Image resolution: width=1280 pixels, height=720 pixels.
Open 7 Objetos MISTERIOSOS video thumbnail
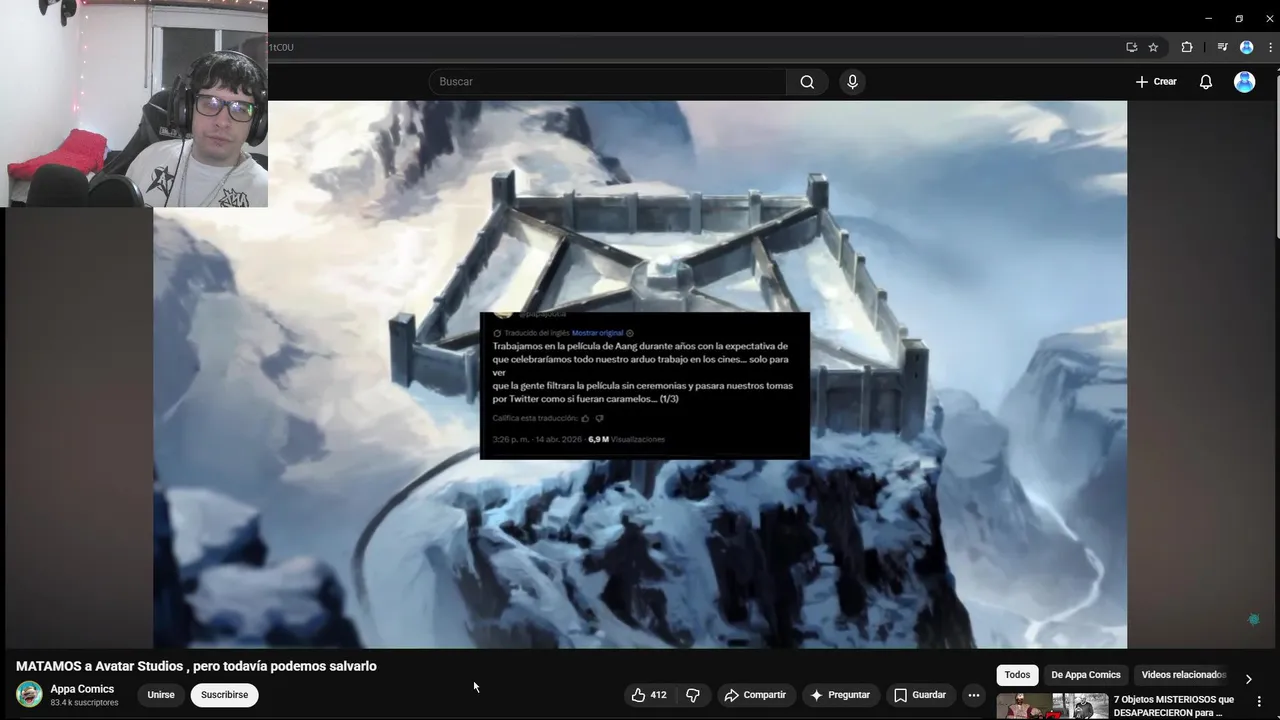(x=1051, y=706)
